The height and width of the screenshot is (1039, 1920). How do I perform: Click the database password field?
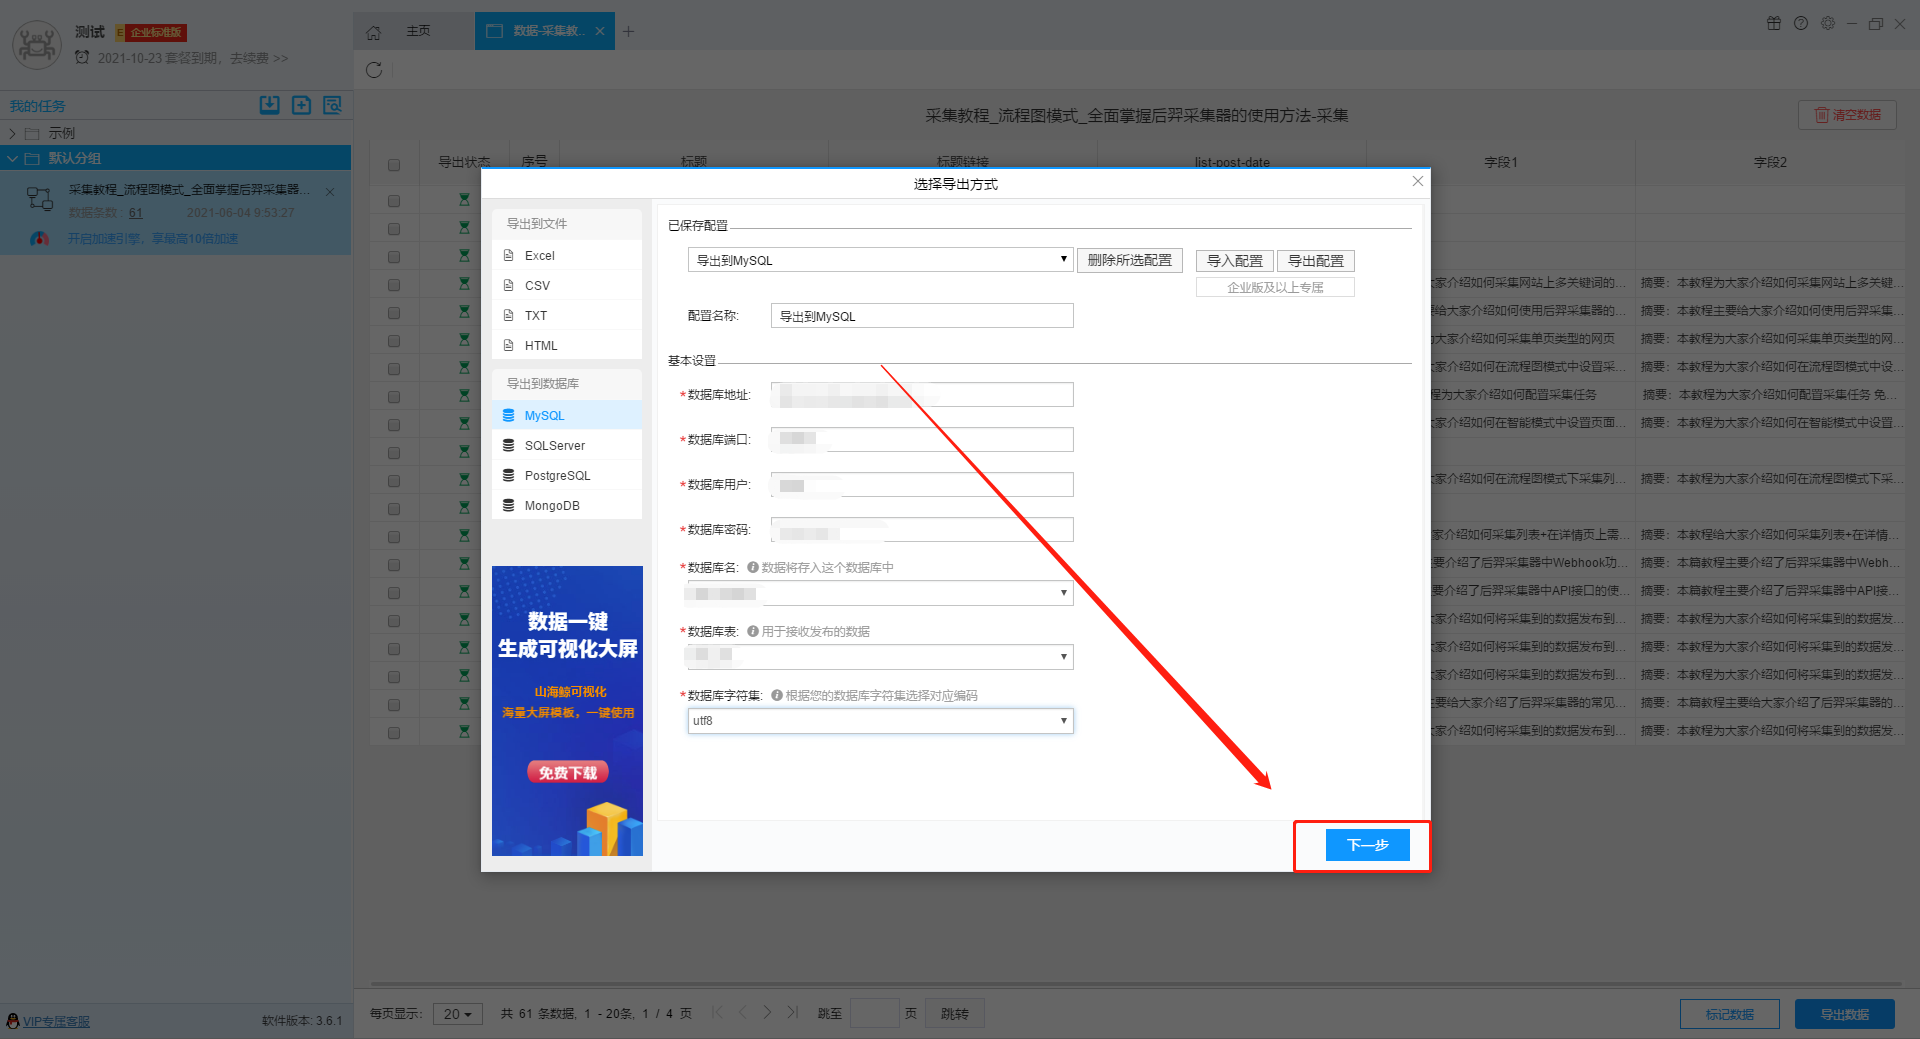[922, 530]
